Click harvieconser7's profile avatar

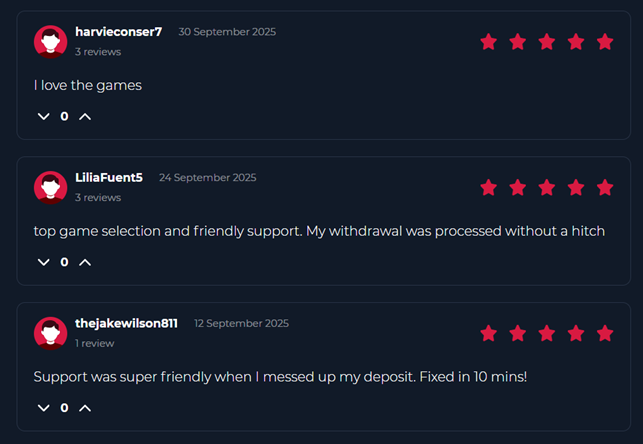click(x=50, y=41)
